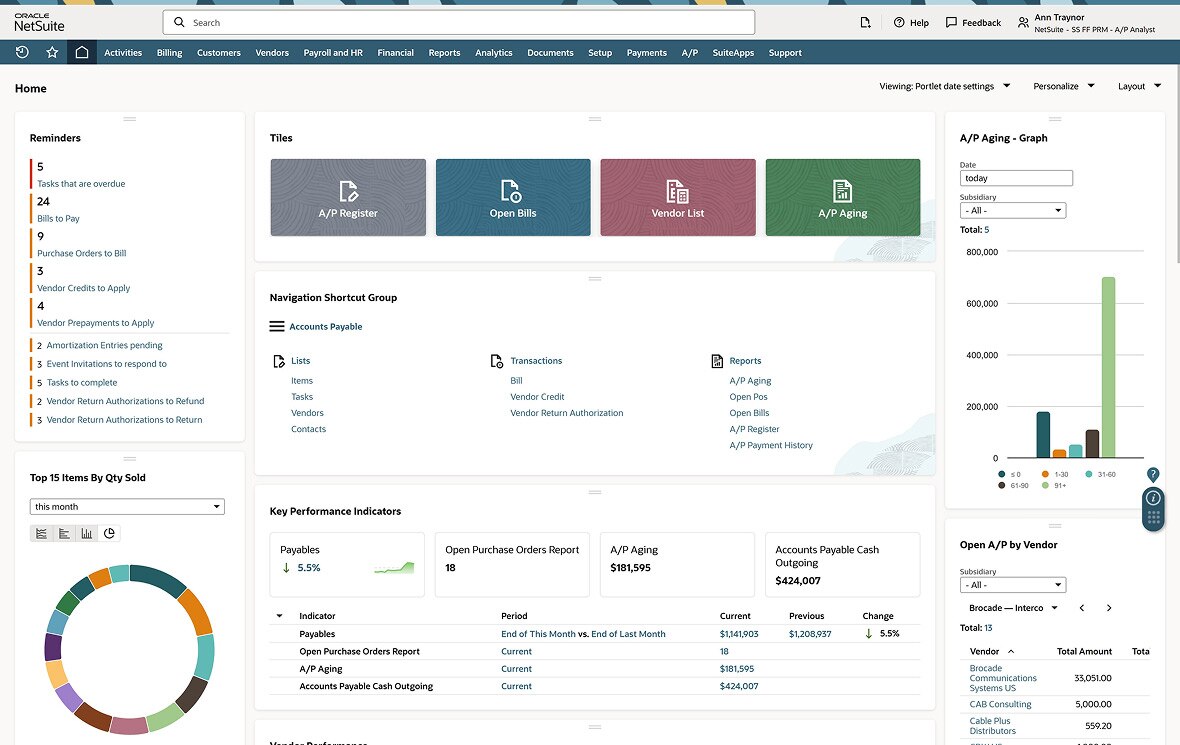Viewport: 1180px width, 745px height.
Task: Click the Create New document icon
Action: click(865, 22)
